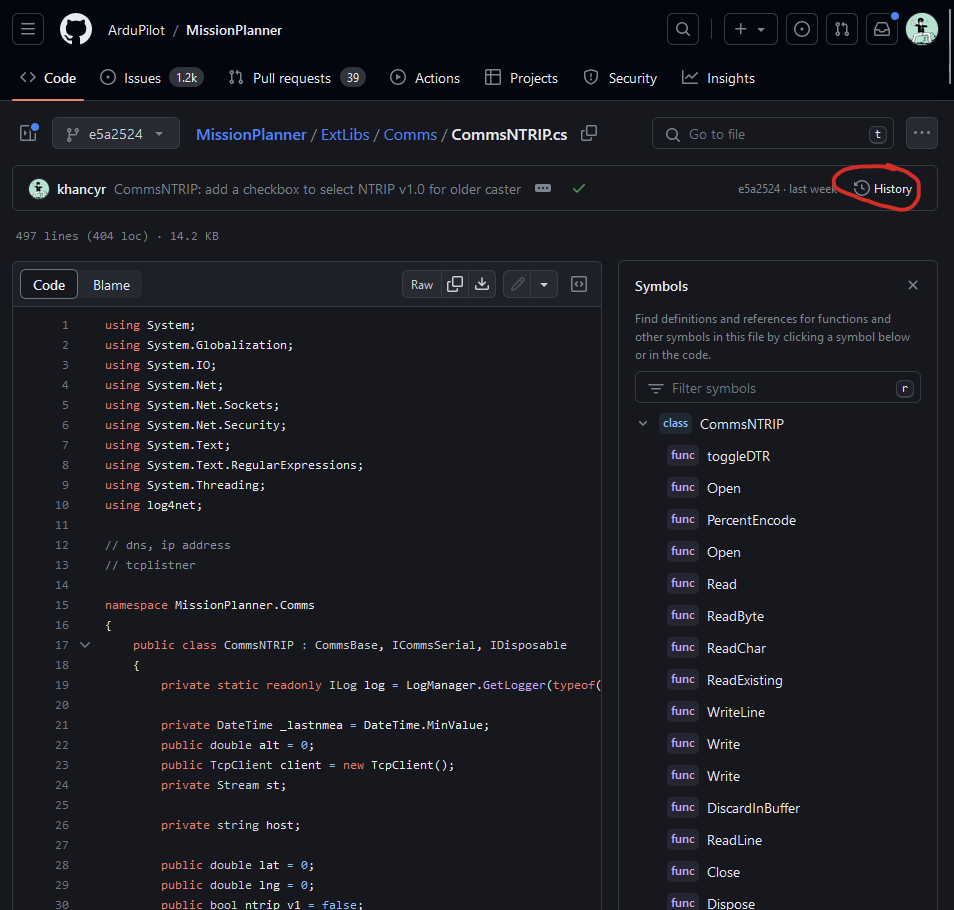
Task: Open the symbols panel toggle icon
Action: click(579, 284)
